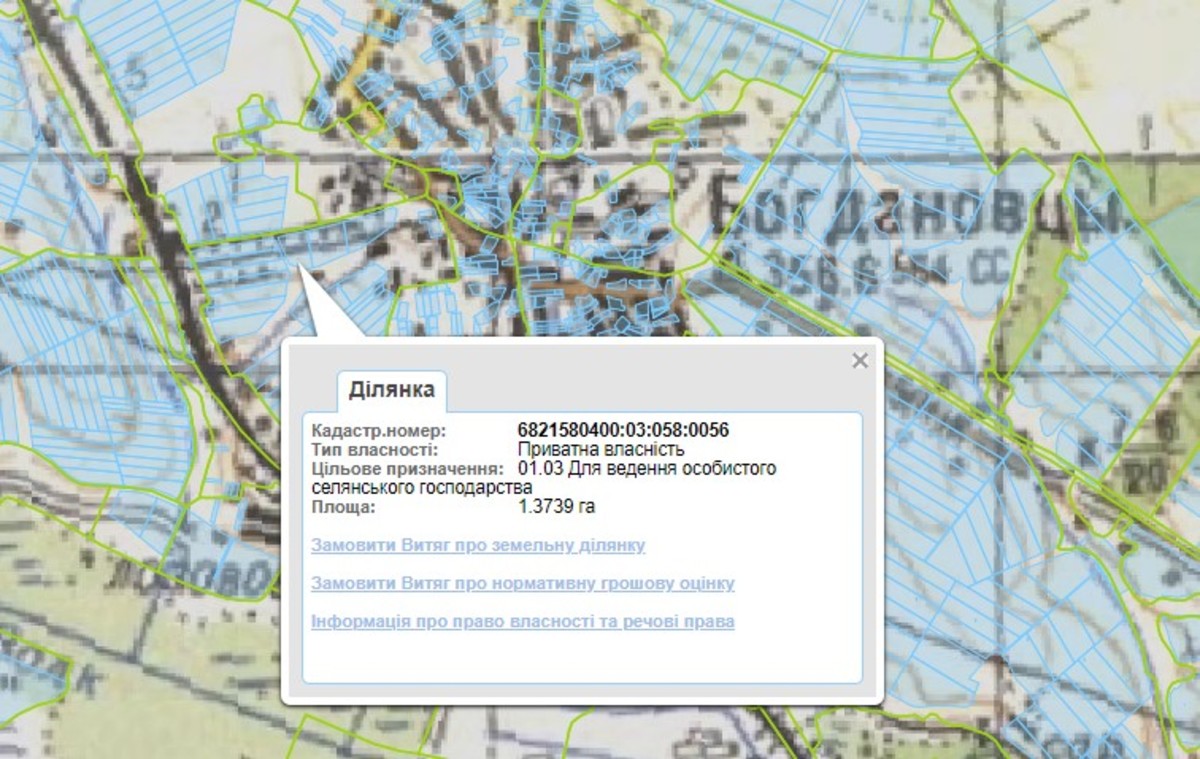Close the parcel info popup
The height and width of the screenshot is (759, 1200).
859,361
